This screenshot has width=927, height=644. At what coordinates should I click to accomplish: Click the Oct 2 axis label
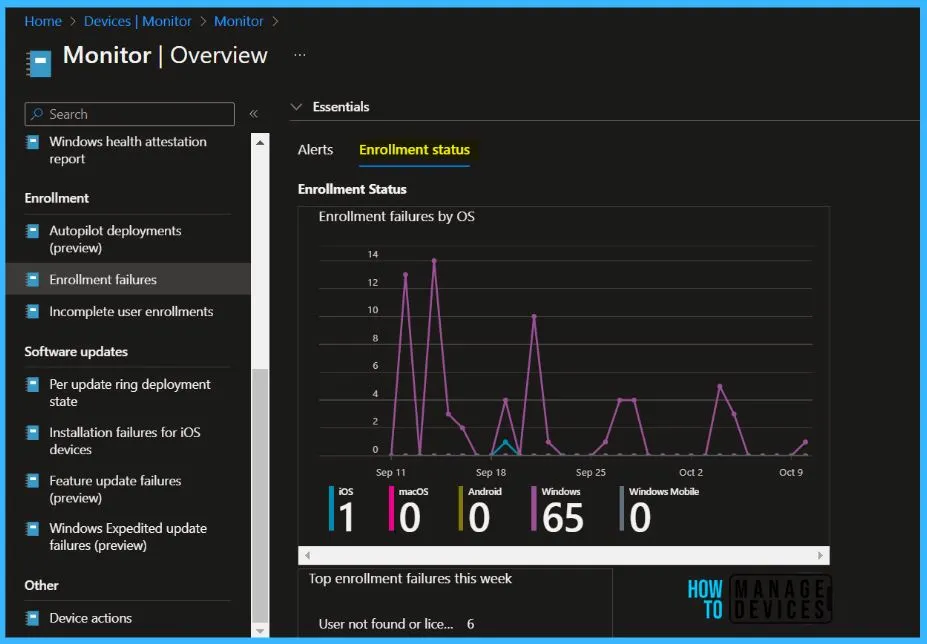(x=691, y=473)
